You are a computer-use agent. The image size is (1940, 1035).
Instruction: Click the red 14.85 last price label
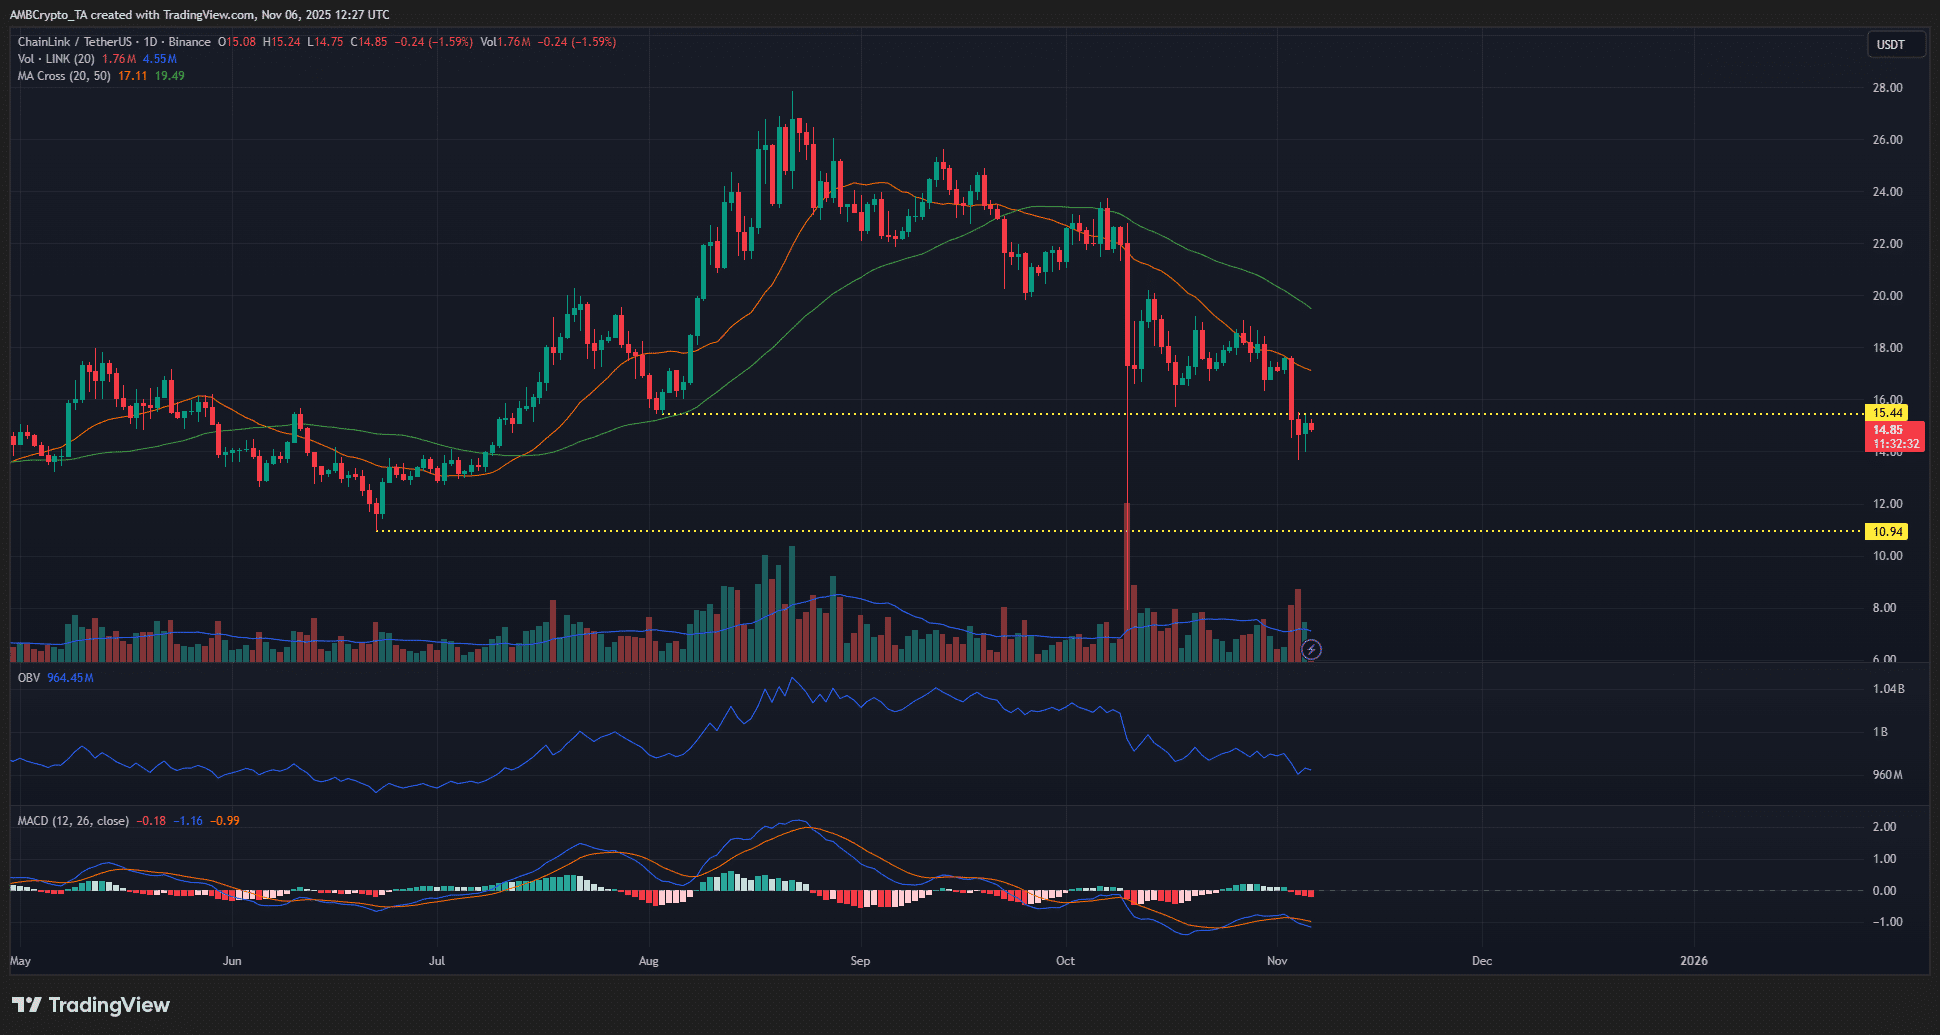tap(1888, 429)
